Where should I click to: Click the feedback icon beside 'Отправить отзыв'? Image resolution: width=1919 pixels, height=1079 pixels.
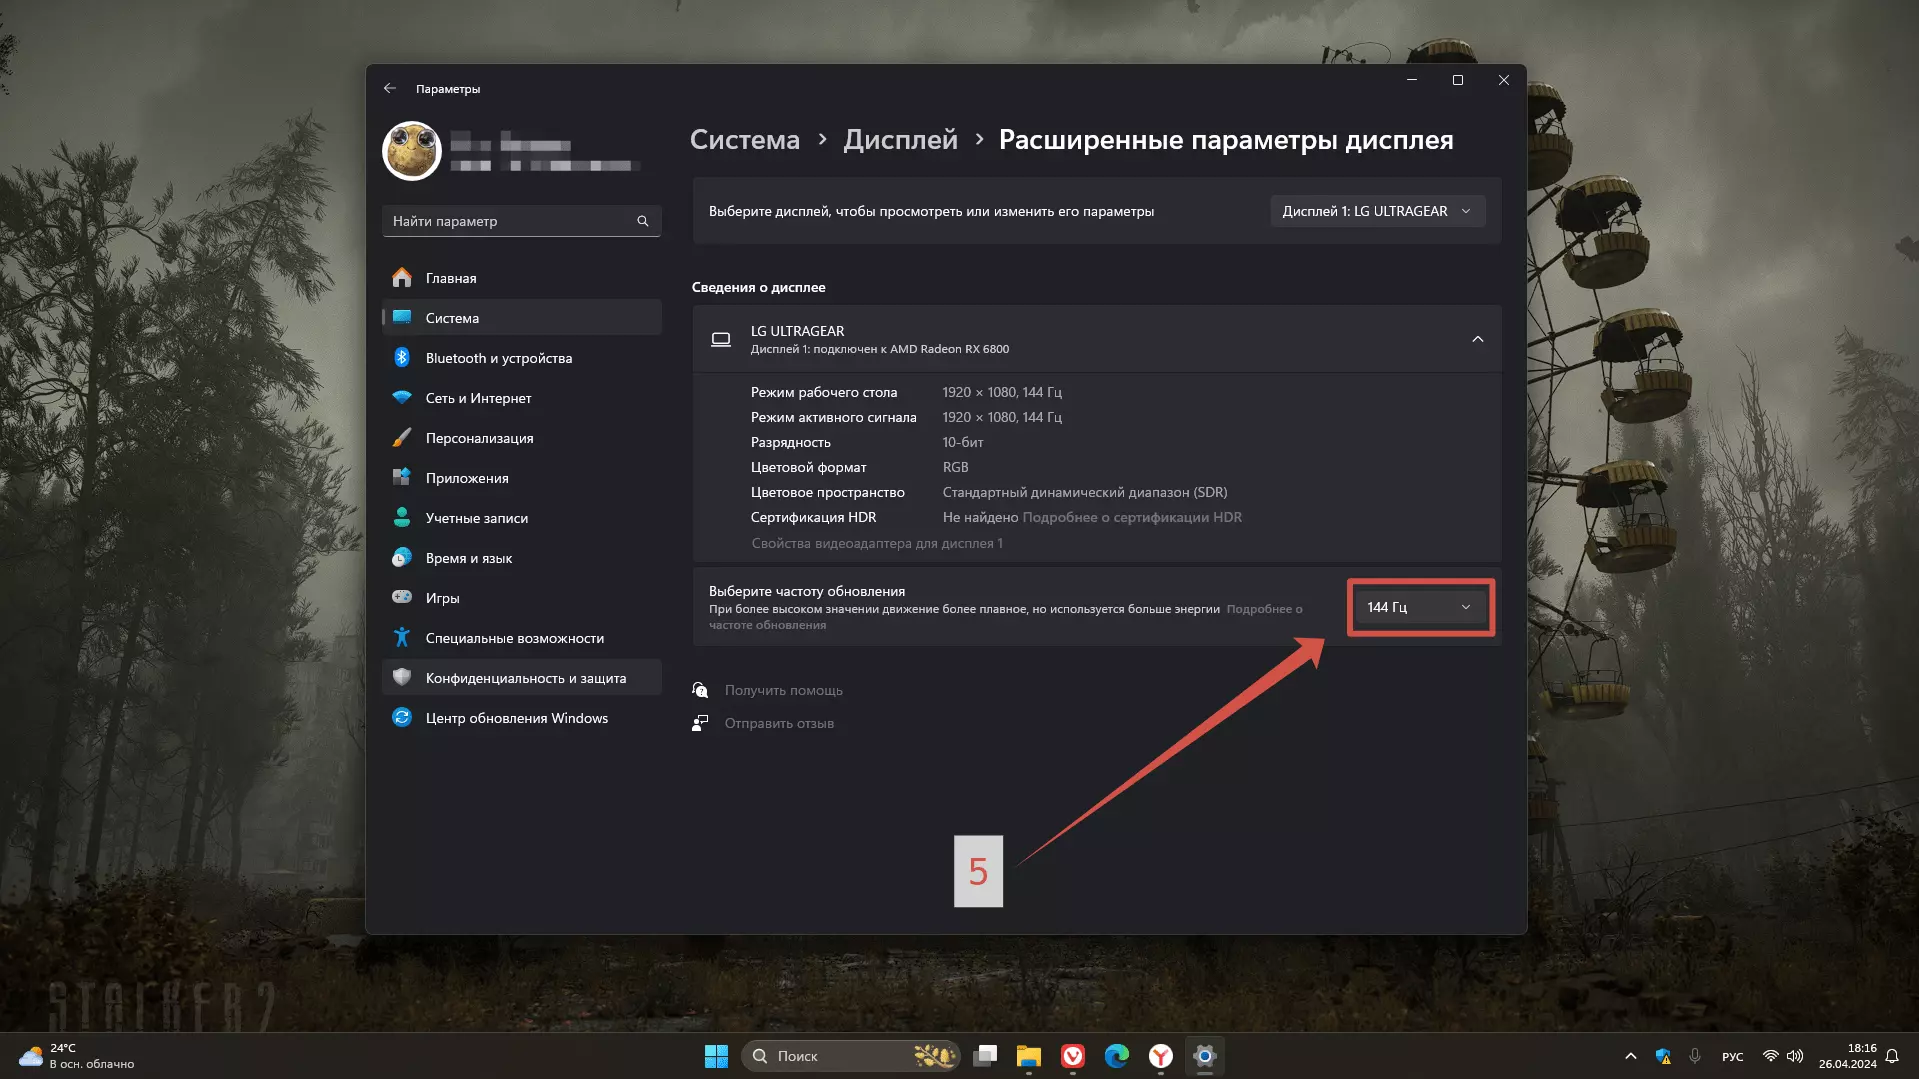pos(700,723)
